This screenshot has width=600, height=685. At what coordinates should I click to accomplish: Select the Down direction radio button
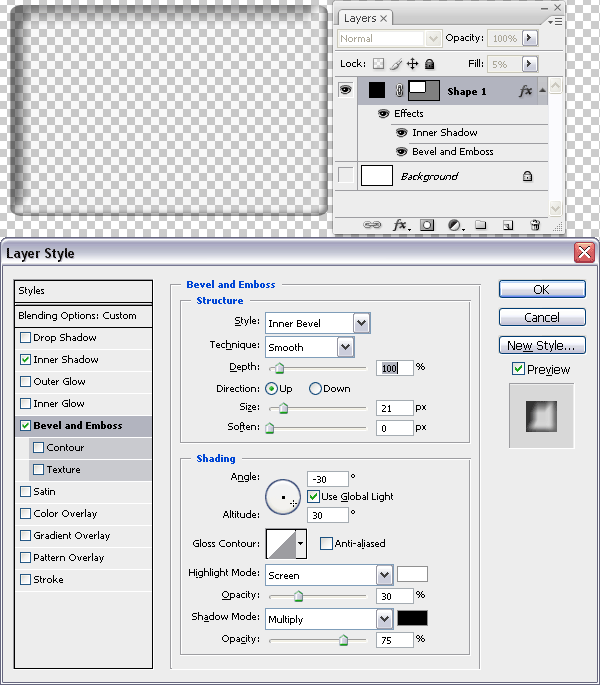click(316, 389)
